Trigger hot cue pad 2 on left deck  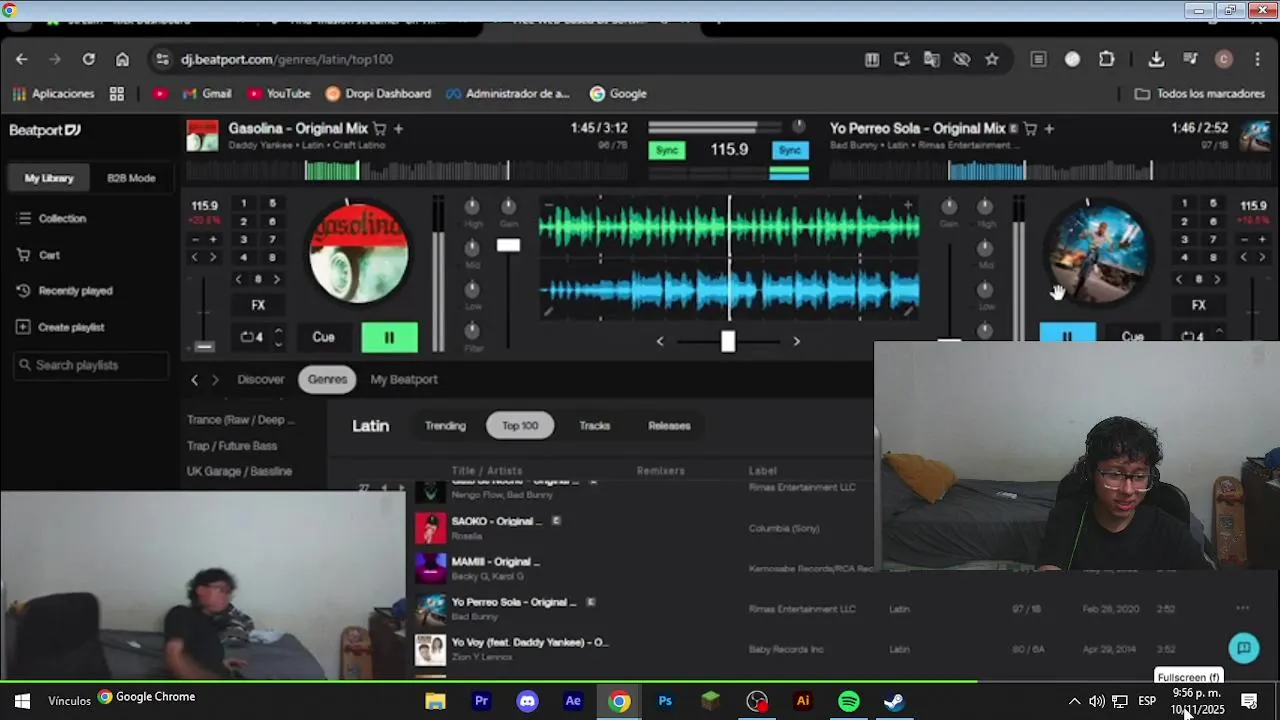(x=243, y=222)
